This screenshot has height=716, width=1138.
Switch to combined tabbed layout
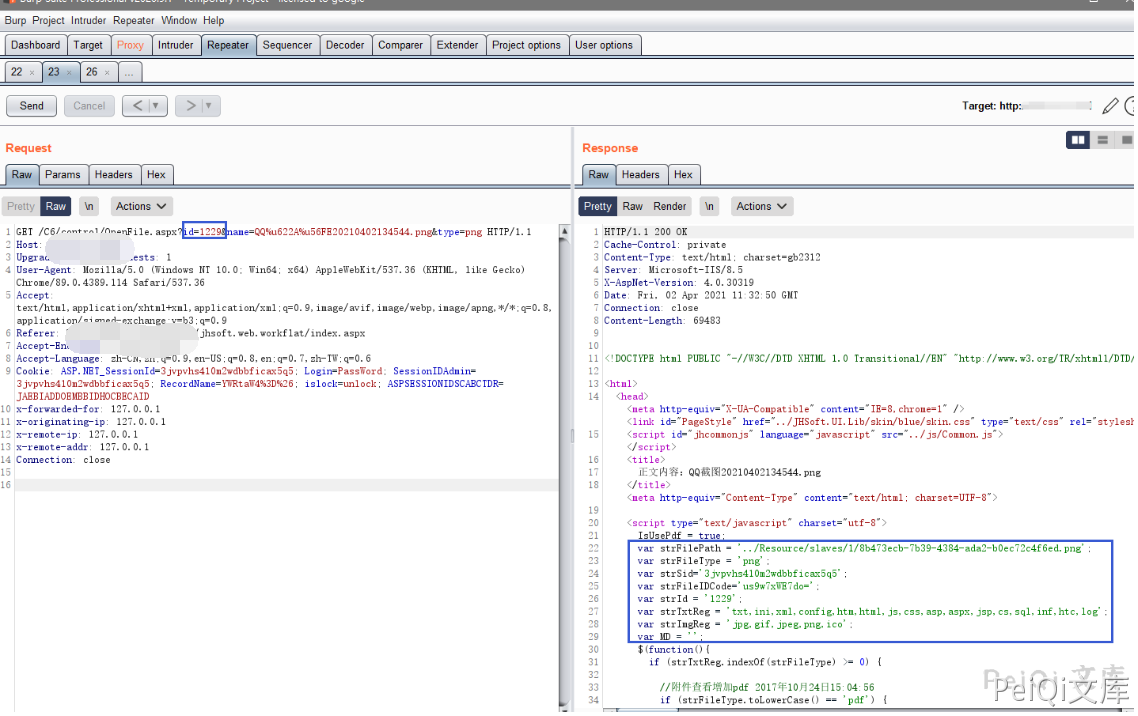pyautogui.click(x=1126, y=140)
